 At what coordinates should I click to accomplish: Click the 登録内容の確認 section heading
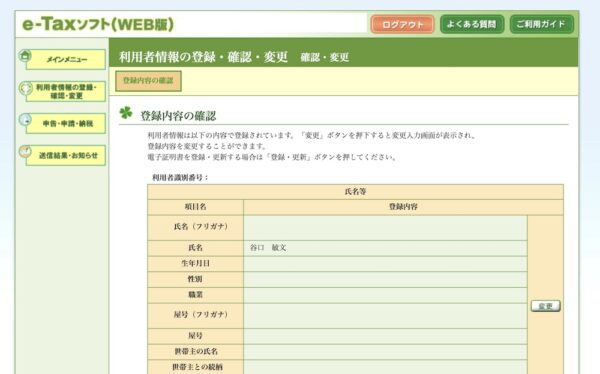(178, 116)
